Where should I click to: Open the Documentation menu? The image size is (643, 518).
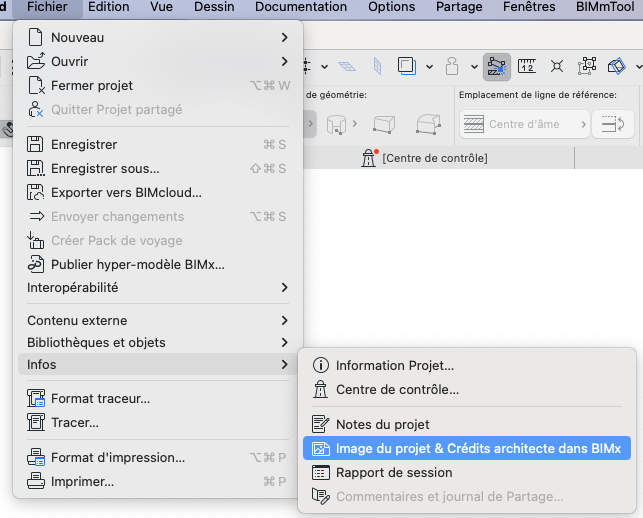click(301, 7)
